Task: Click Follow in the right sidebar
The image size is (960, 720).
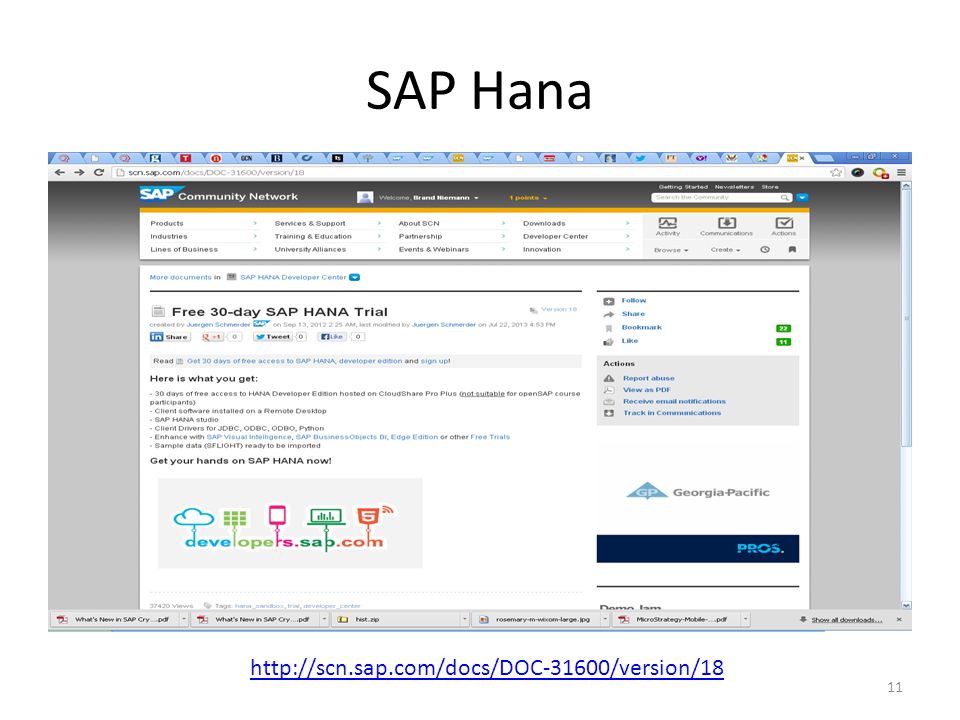Action: (634, 301)
